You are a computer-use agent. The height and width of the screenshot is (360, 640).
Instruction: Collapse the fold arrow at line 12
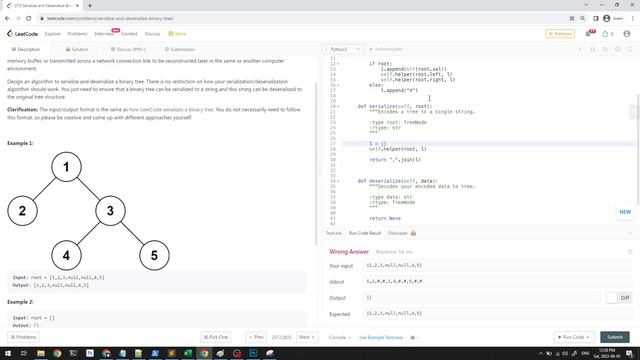[x=338, y=64]
